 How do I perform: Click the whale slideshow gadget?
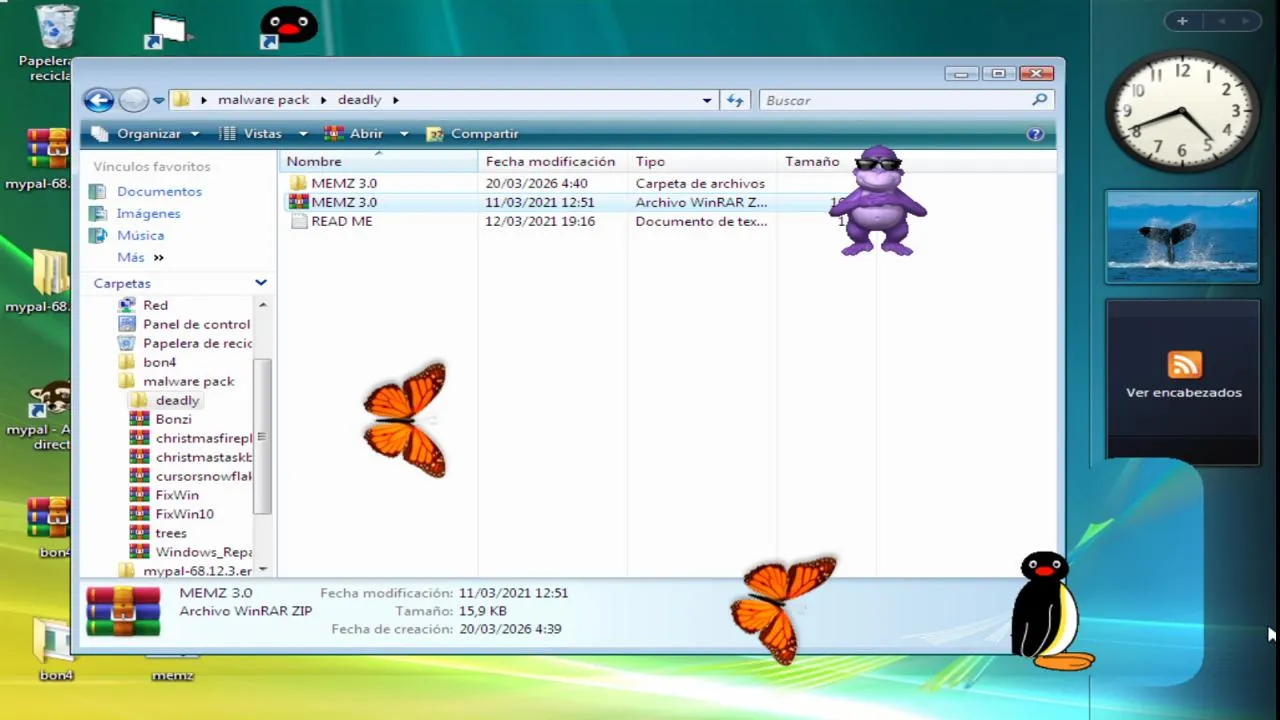click(1182, 237)
